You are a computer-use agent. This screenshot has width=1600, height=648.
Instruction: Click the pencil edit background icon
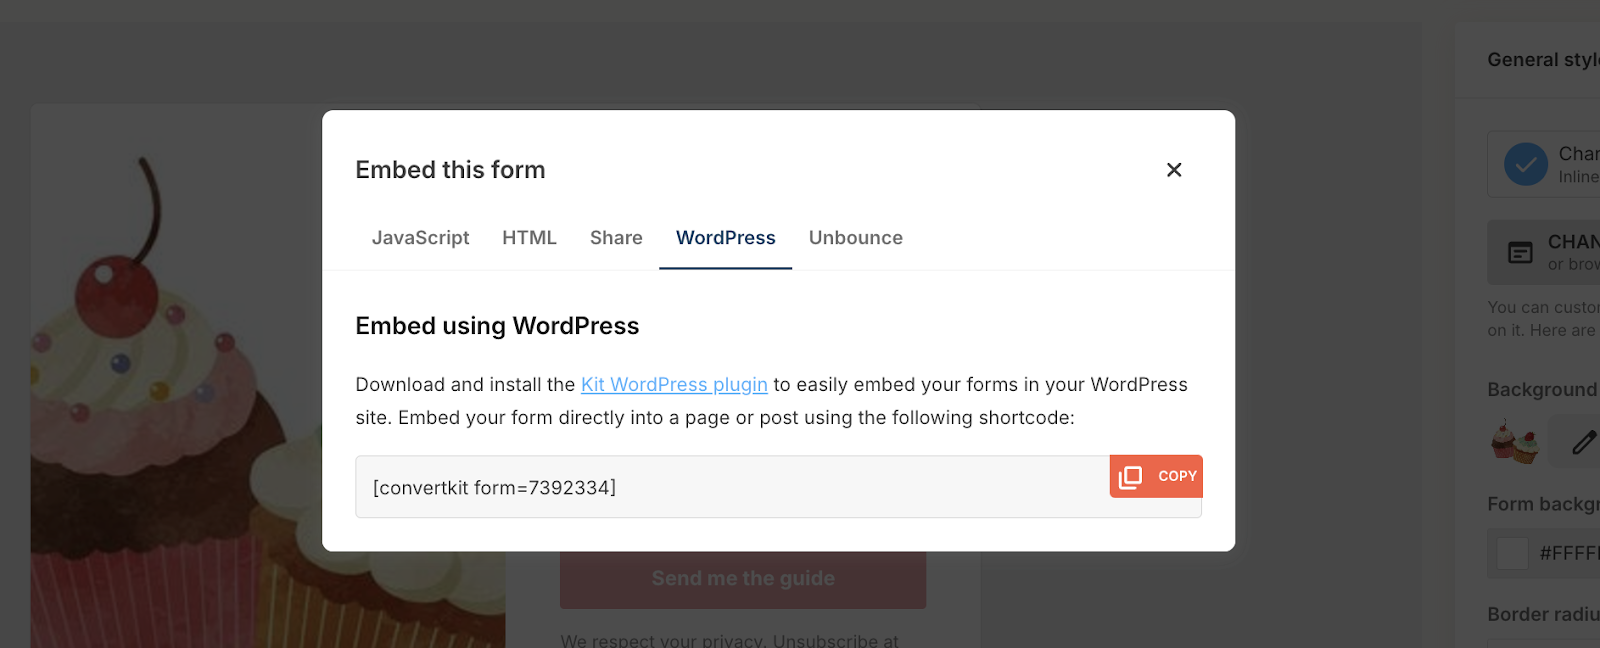coord(1583,441)
